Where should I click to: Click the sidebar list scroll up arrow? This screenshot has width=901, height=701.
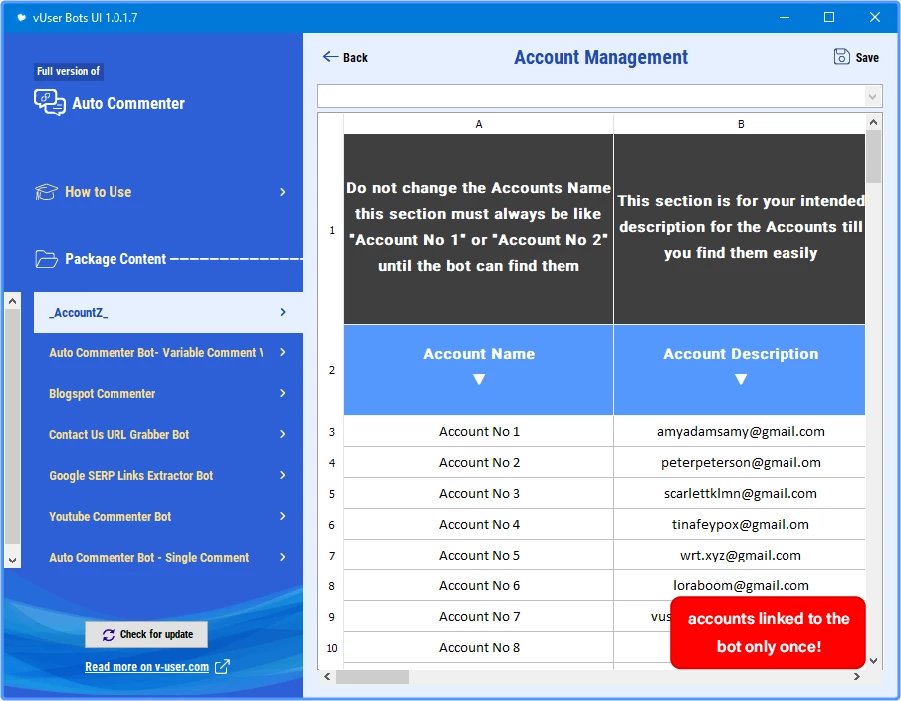click(13, 301)
